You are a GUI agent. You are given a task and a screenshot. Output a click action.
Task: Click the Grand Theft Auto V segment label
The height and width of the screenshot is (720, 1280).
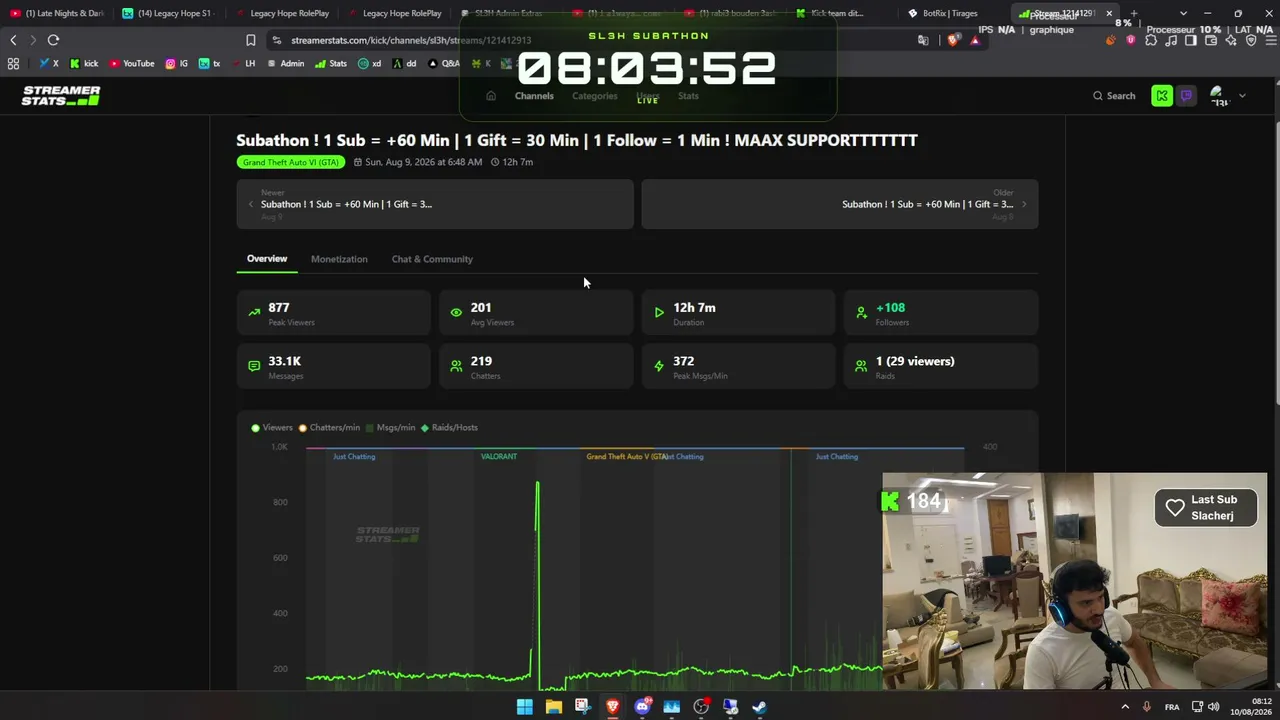627,457
